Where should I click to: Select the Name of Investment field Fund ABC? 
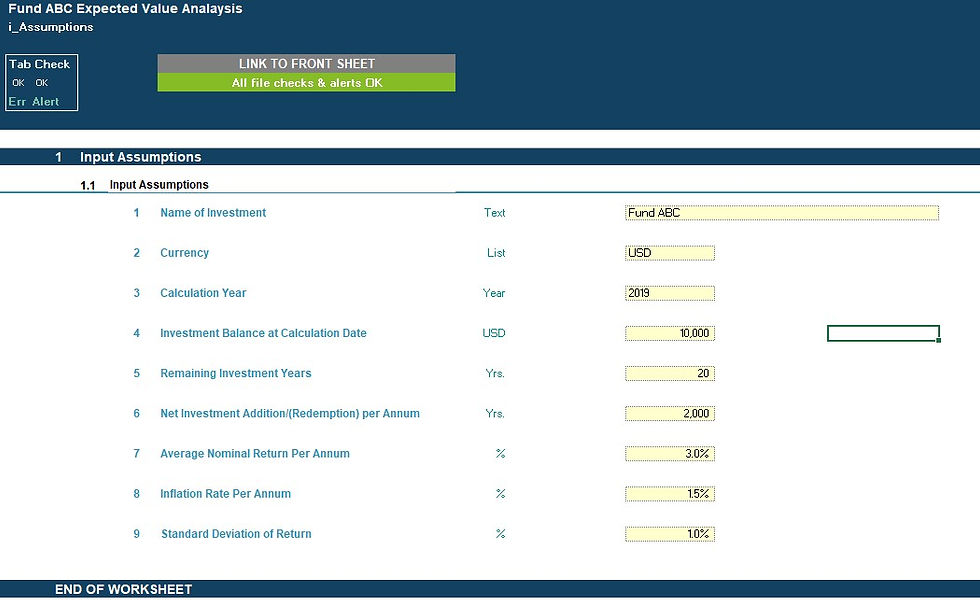click(x=781, y=213)
